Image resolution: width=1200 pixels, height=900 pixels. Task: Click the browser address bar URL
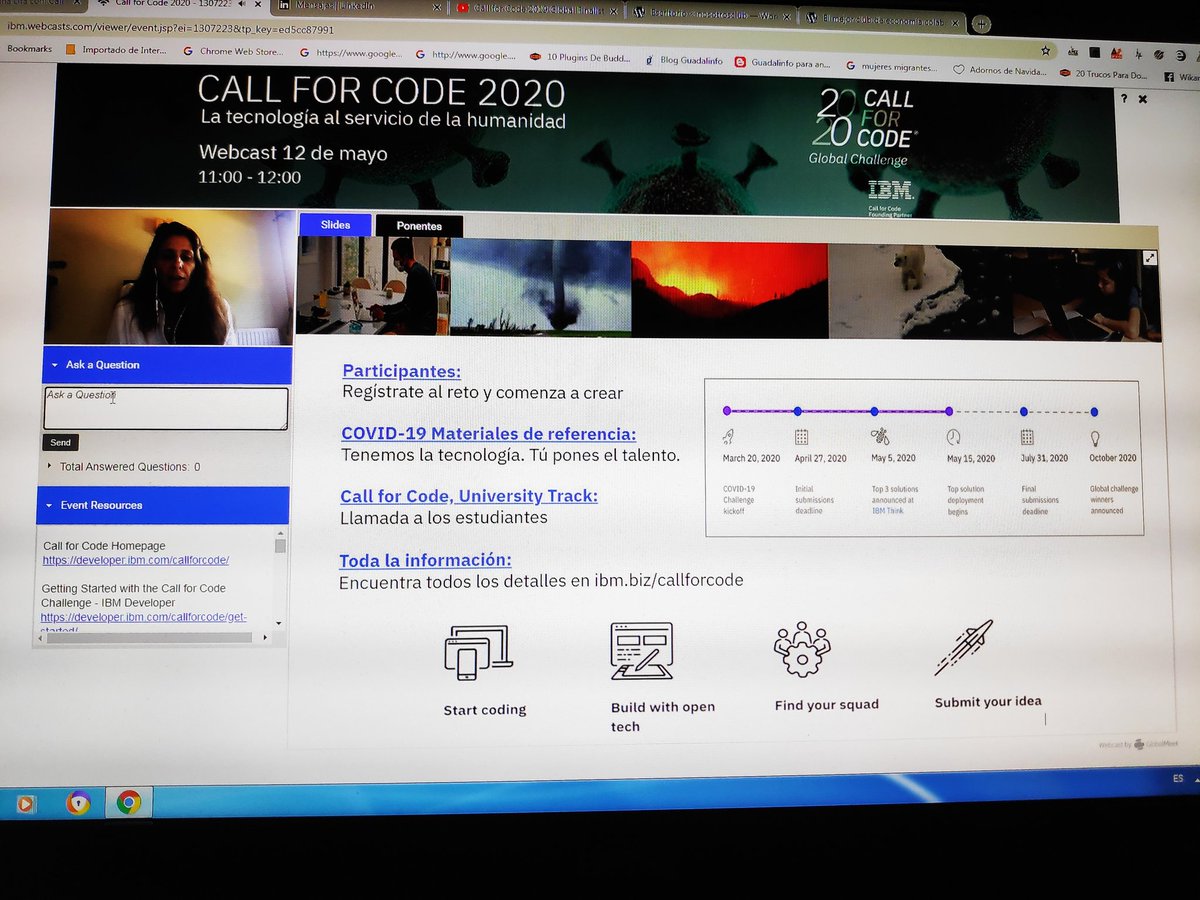coord(170,29)
